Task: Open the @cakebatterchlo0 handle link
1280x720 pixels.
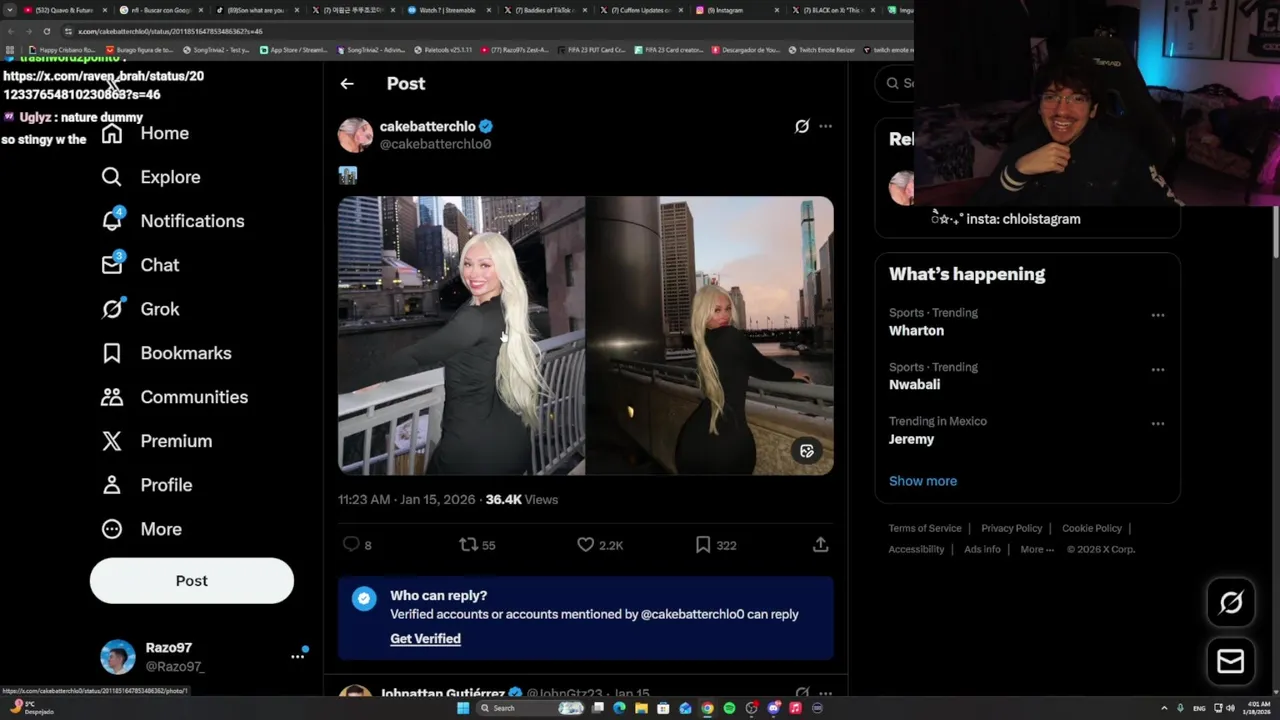Action: (435, 144)
